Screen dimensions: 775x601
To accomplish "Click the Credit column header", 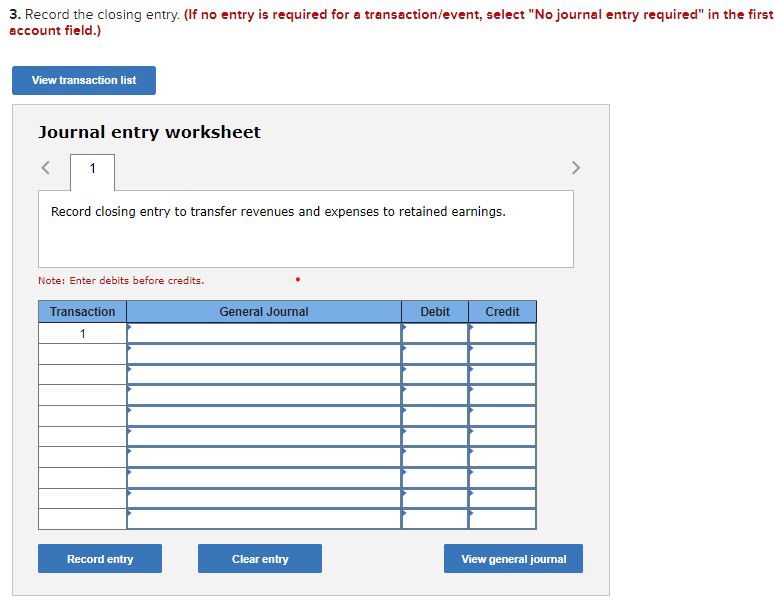I will [x=502, y=312].
